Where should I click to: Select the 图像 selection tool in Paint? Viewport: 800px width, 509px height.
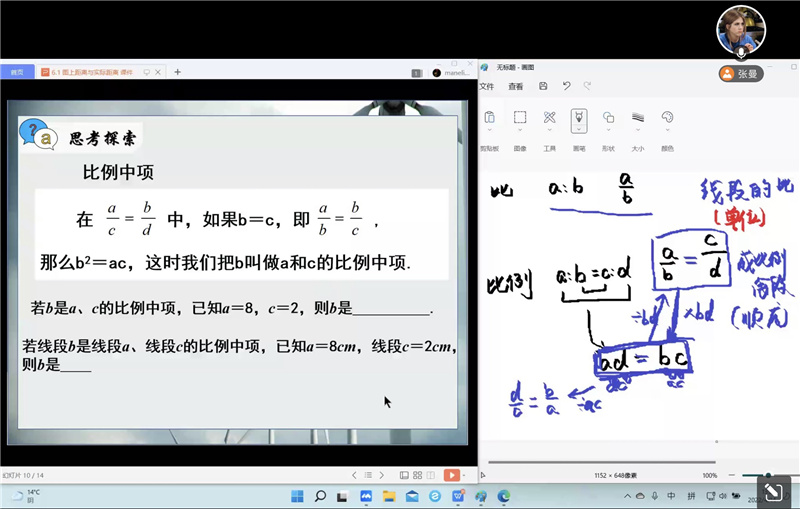[520, 119]
